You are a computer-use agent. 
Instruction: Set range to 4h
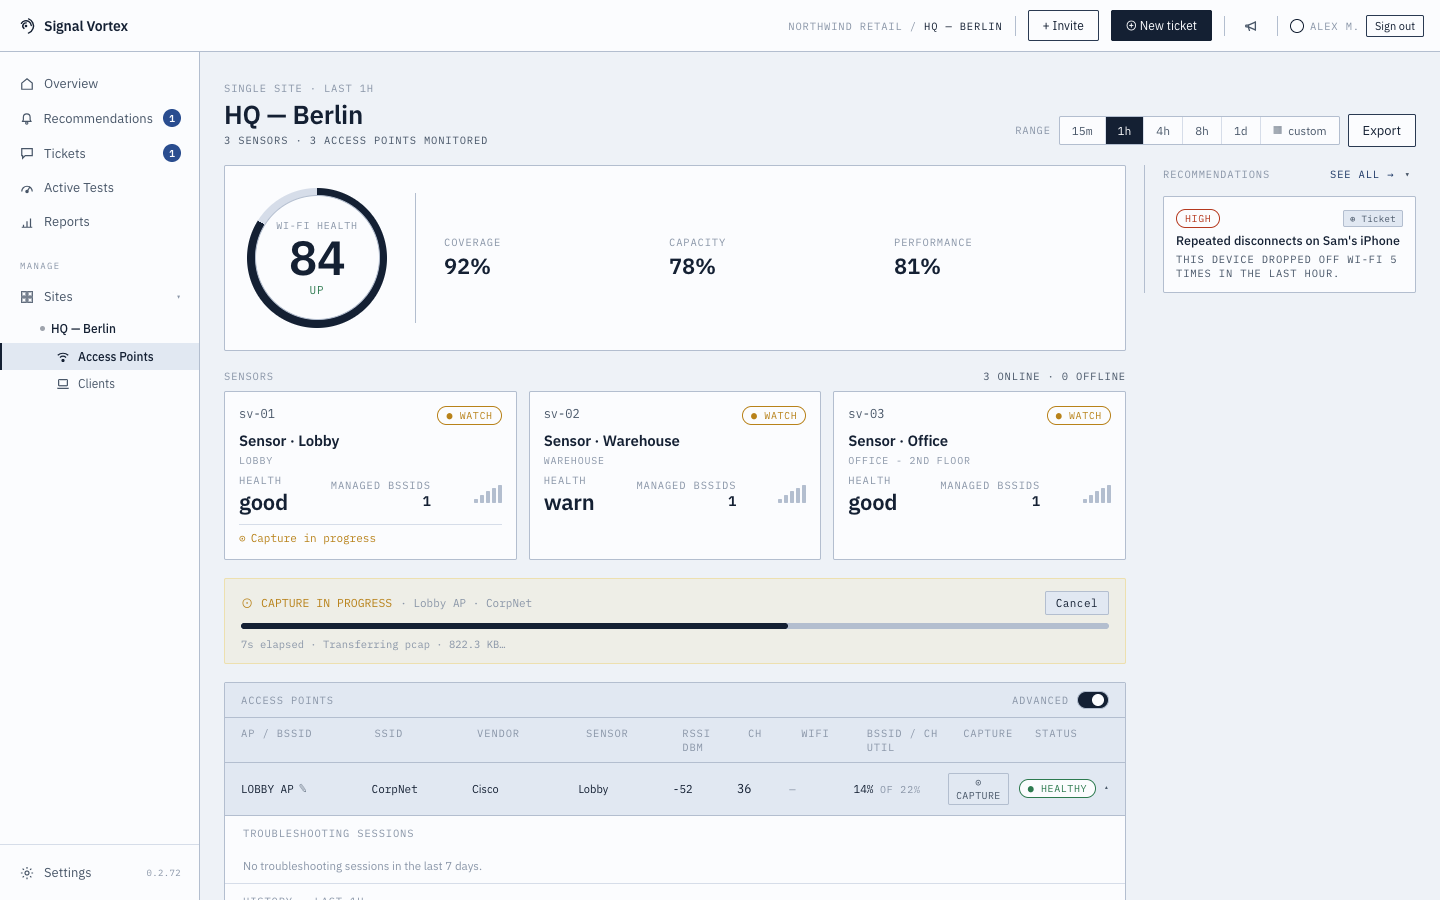(x=1163, y=131)
